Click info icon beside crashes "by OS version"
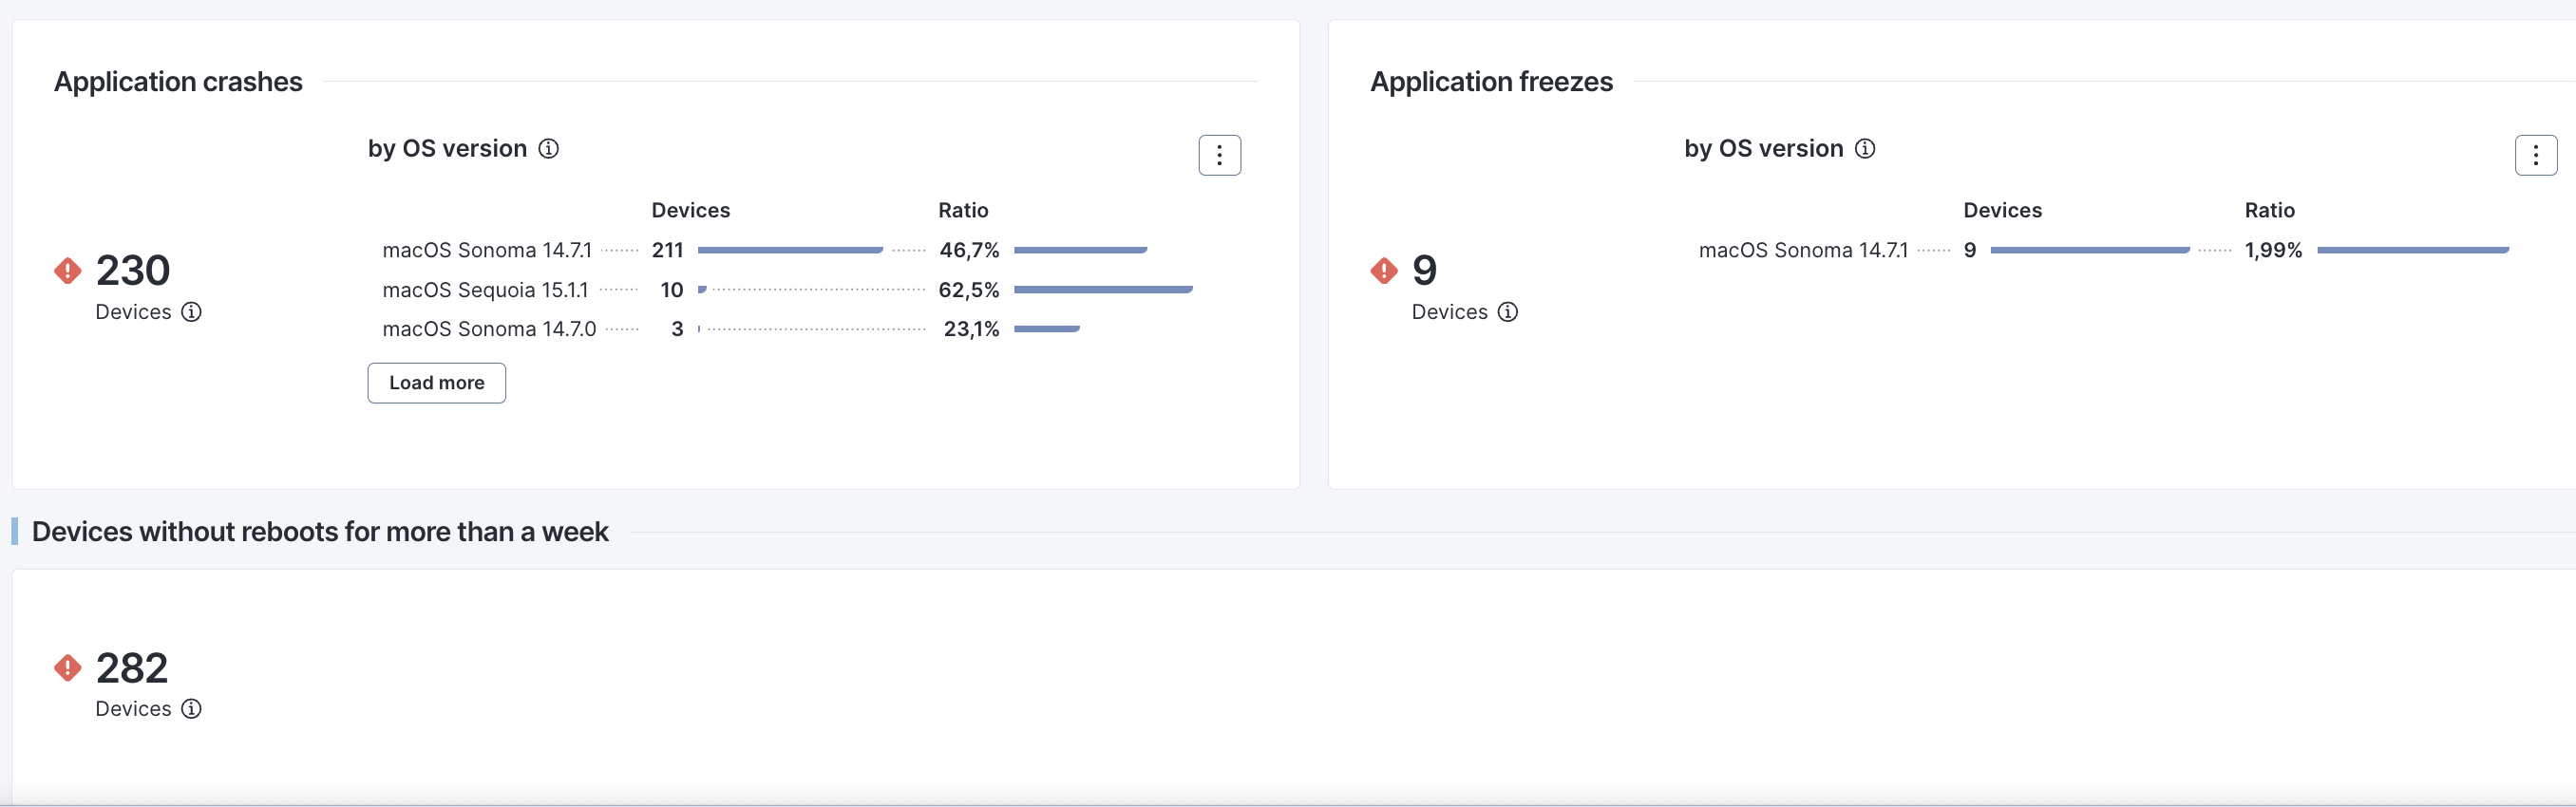The image size is (2576, 807). [x=548, y=149]
